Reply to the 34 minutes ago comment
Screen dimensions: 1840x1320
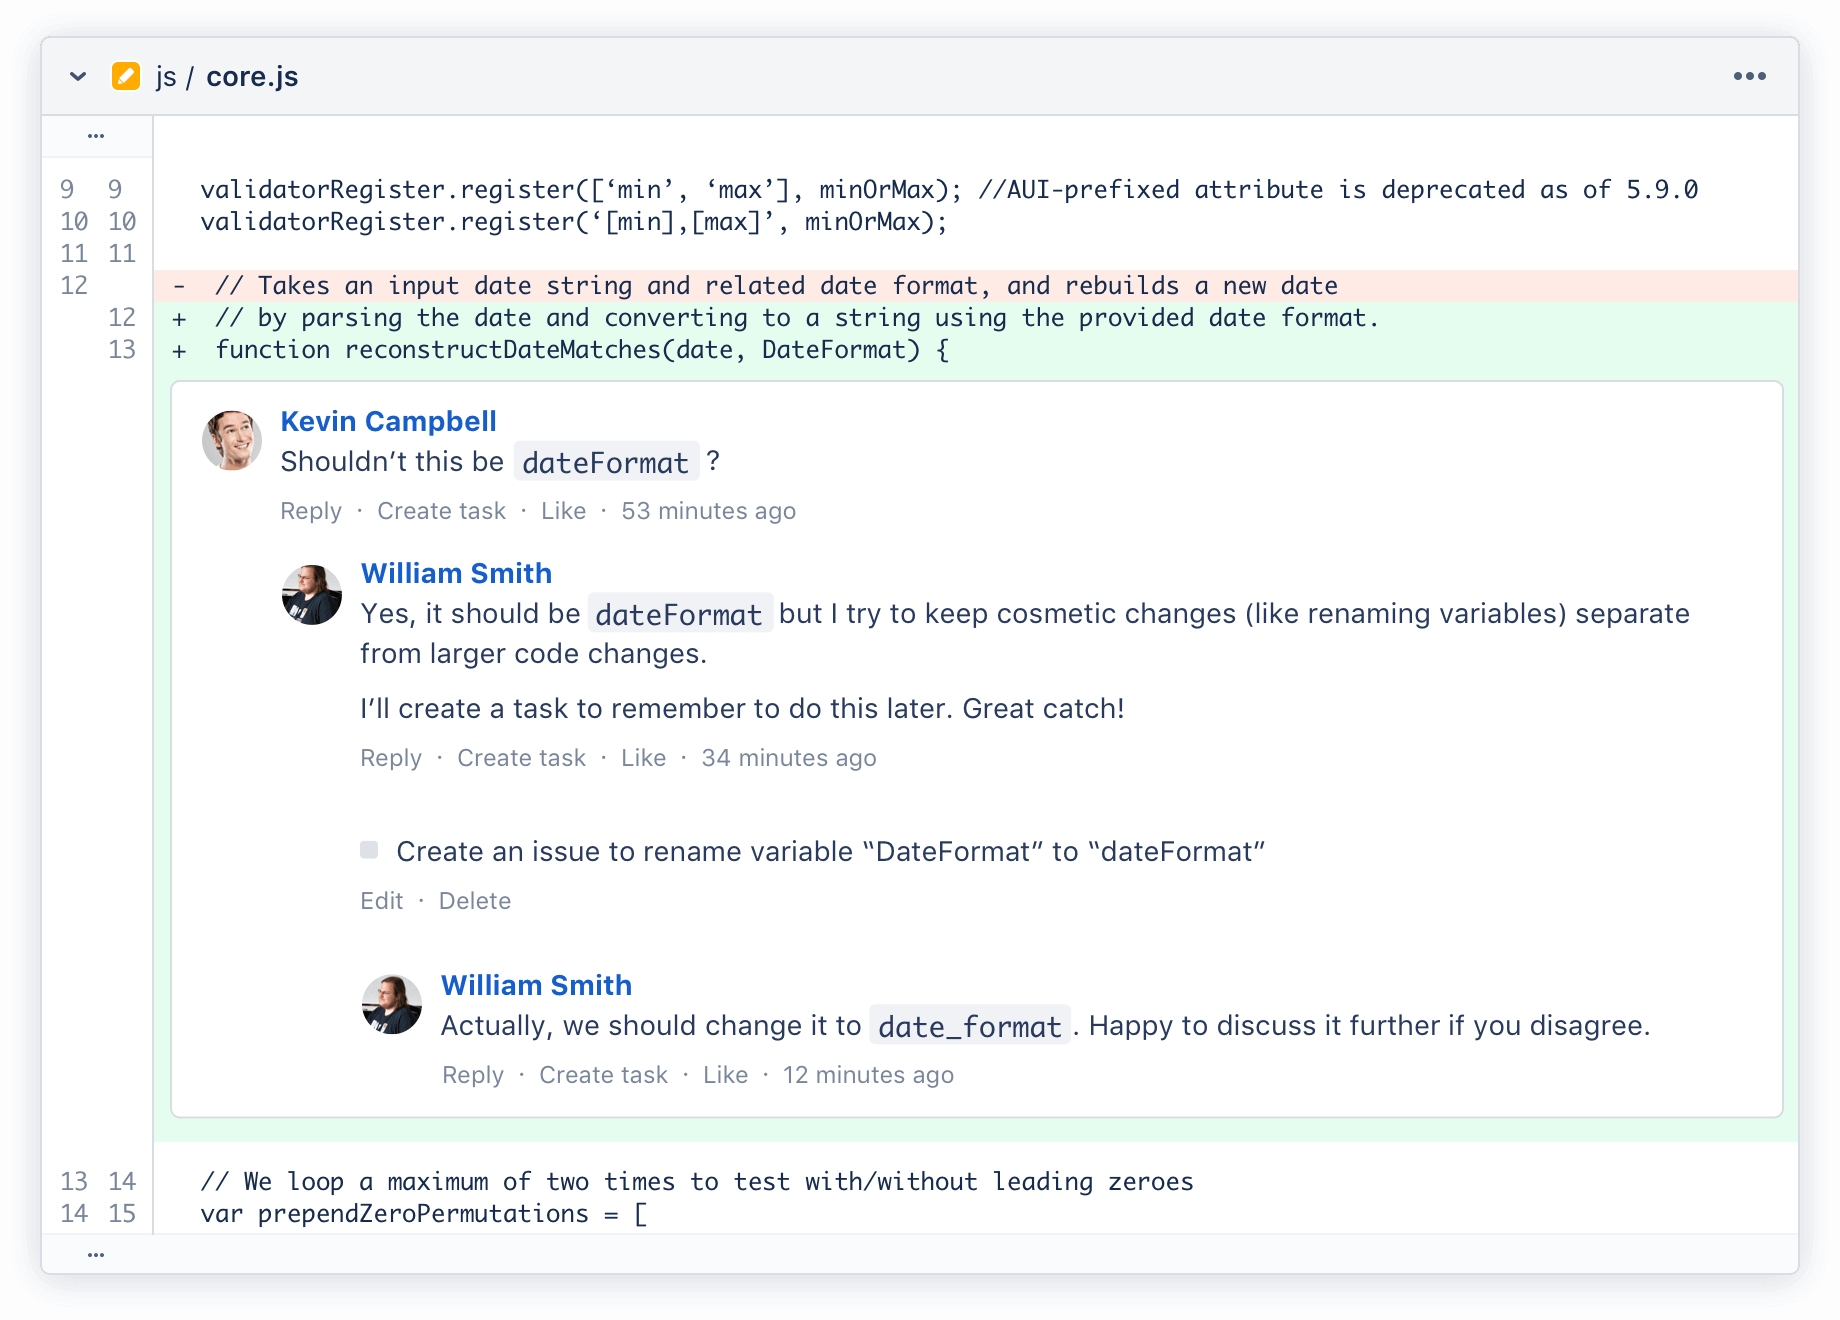tap(390, 758)
